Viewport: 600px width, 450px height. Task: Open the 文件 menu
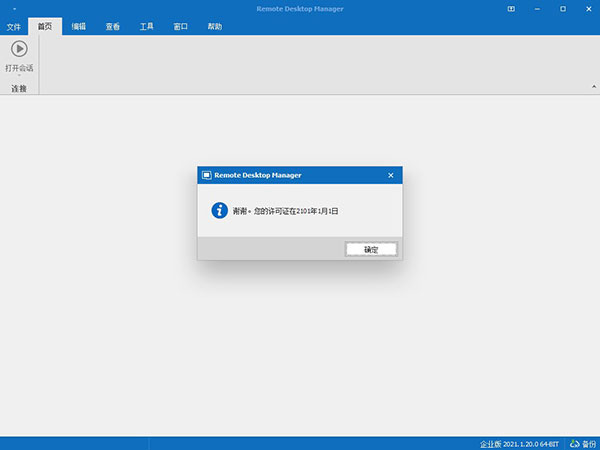[14, 26]
